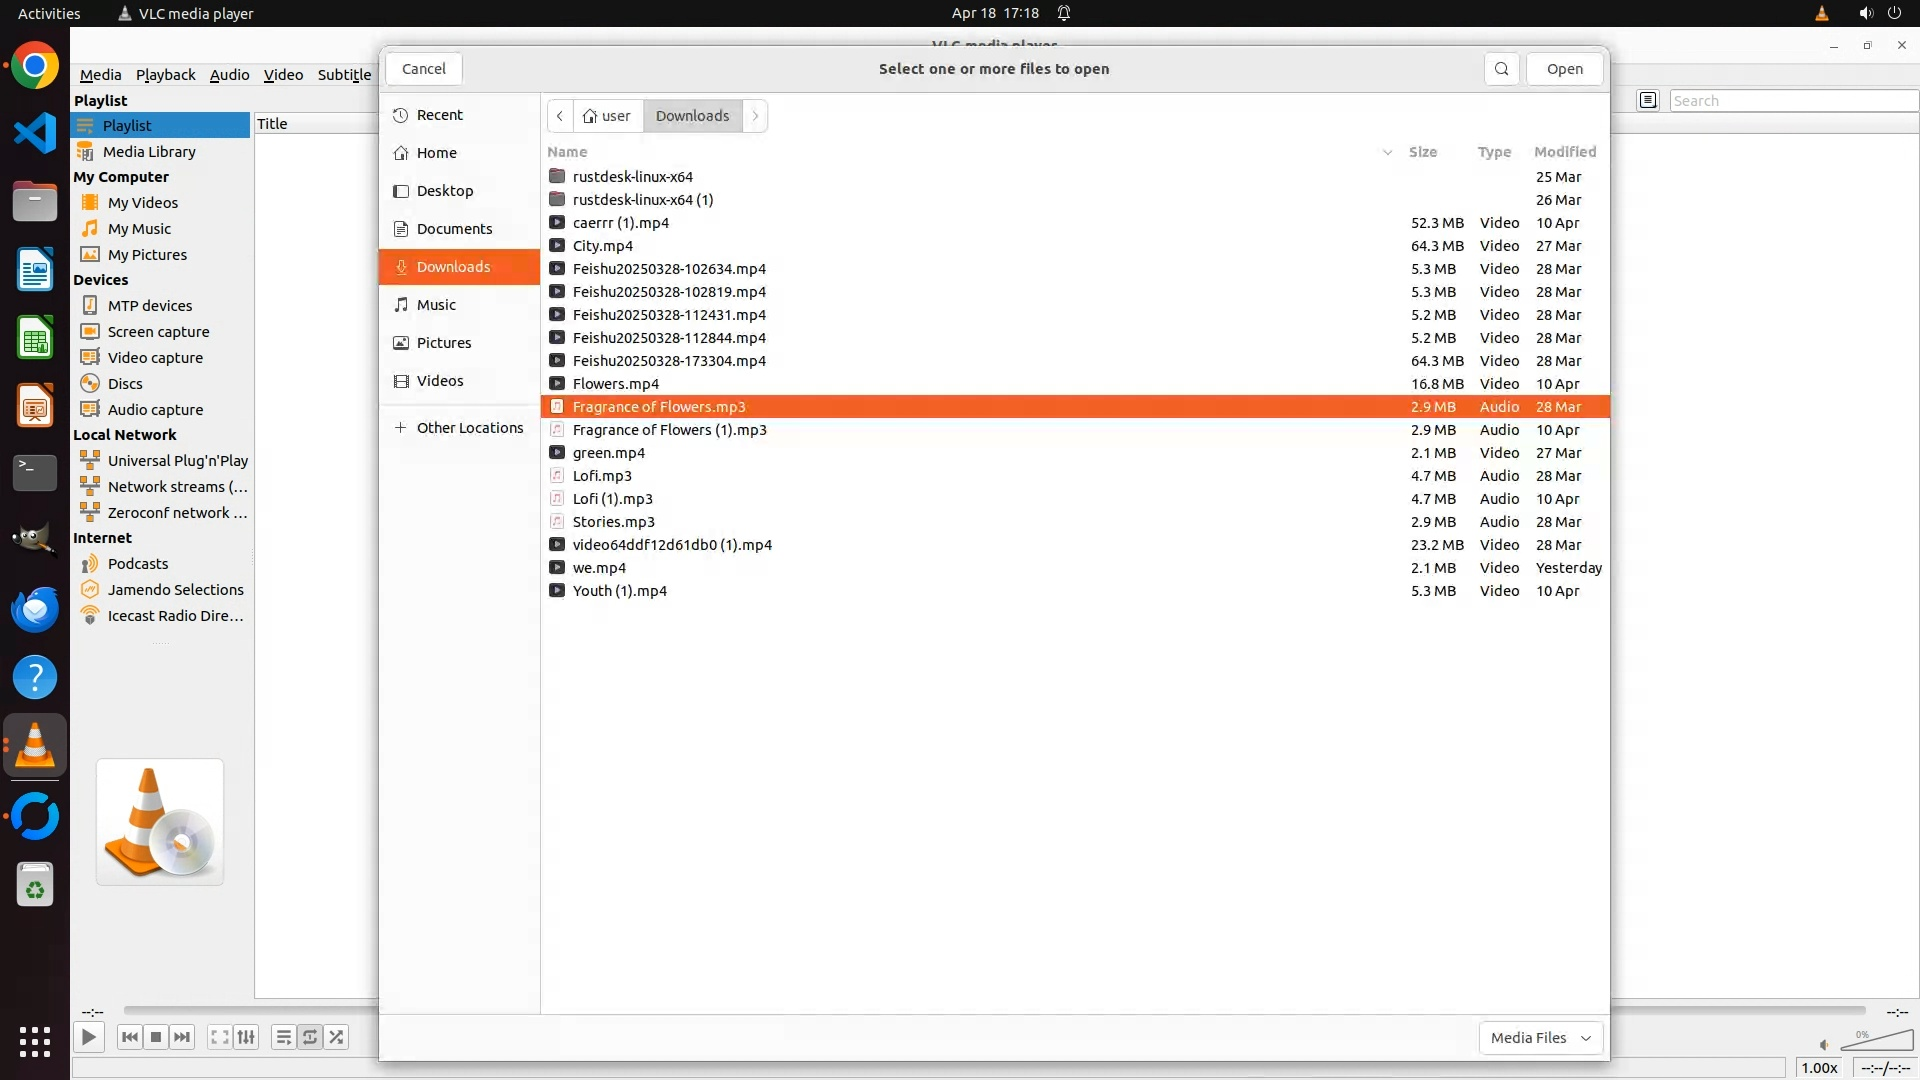Click the Name column sort arrow
This screenshot has height=1080, width=1920.
point(1387,152)
